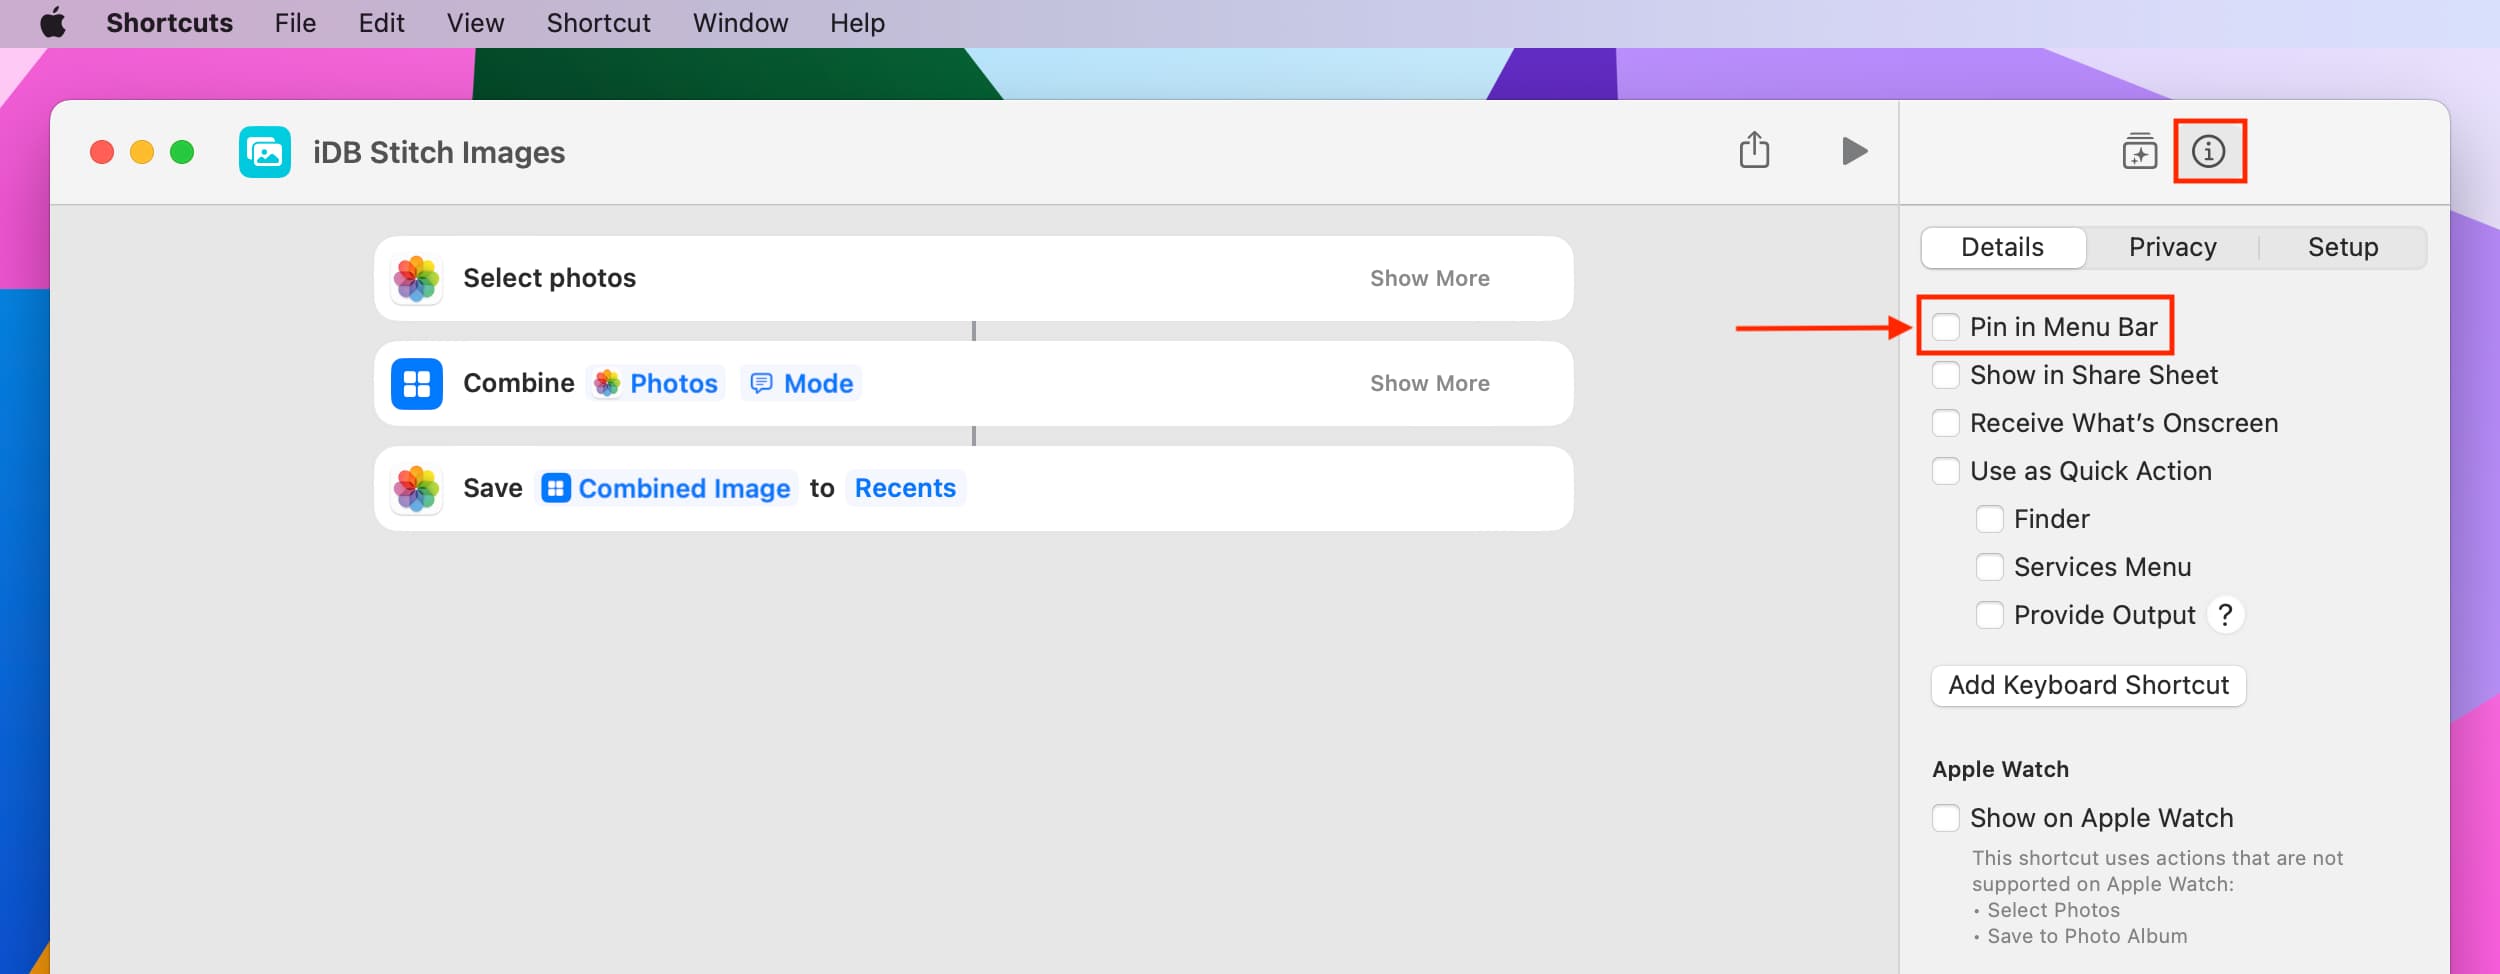Edit the iDB Stitch Images title
The height and width of the screenshot is (974, 2500).
click(x=439, y=152)
